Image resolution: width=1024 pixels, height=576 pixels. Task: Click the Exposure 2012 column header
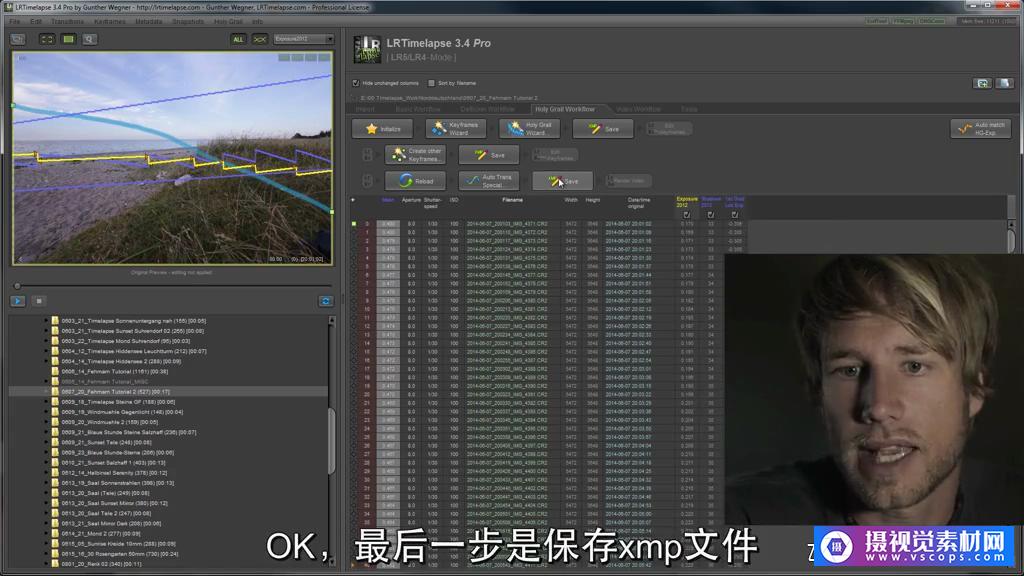[x=687, y=202]
